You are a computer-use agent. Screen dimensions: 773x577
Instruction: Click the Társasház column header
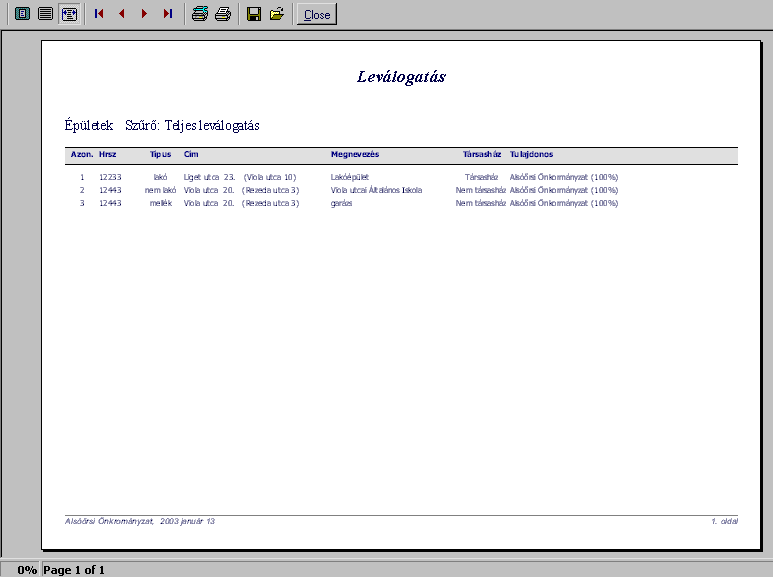(482, 154)
